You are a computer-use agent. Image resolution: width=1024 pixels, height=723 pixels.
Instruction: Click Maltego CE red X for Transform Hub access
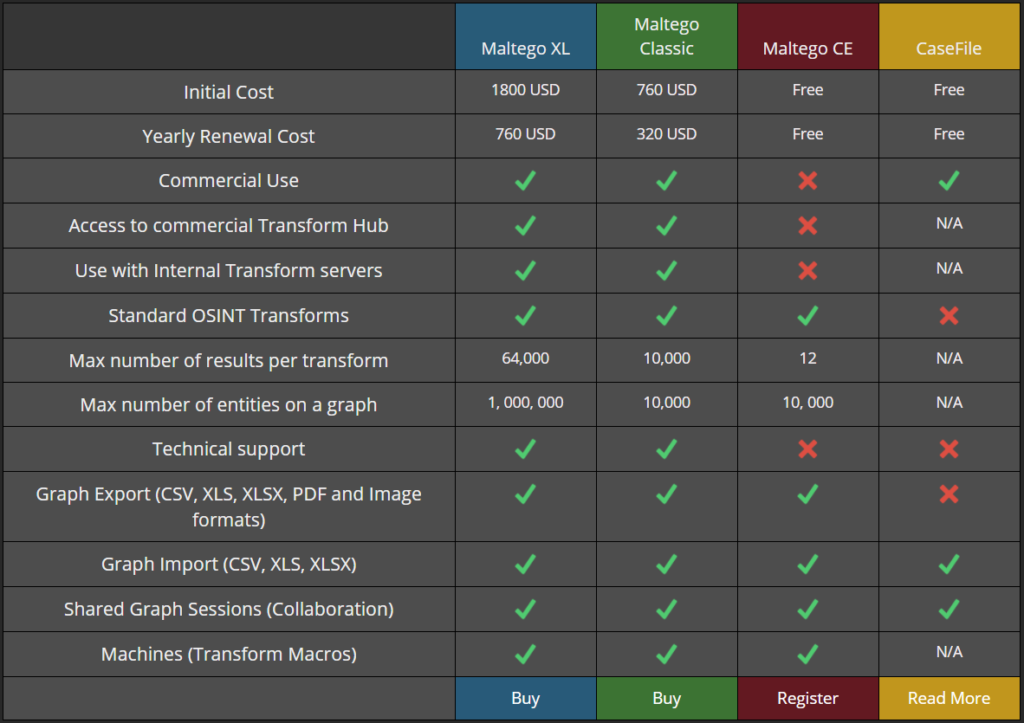(x=807, y=225)
